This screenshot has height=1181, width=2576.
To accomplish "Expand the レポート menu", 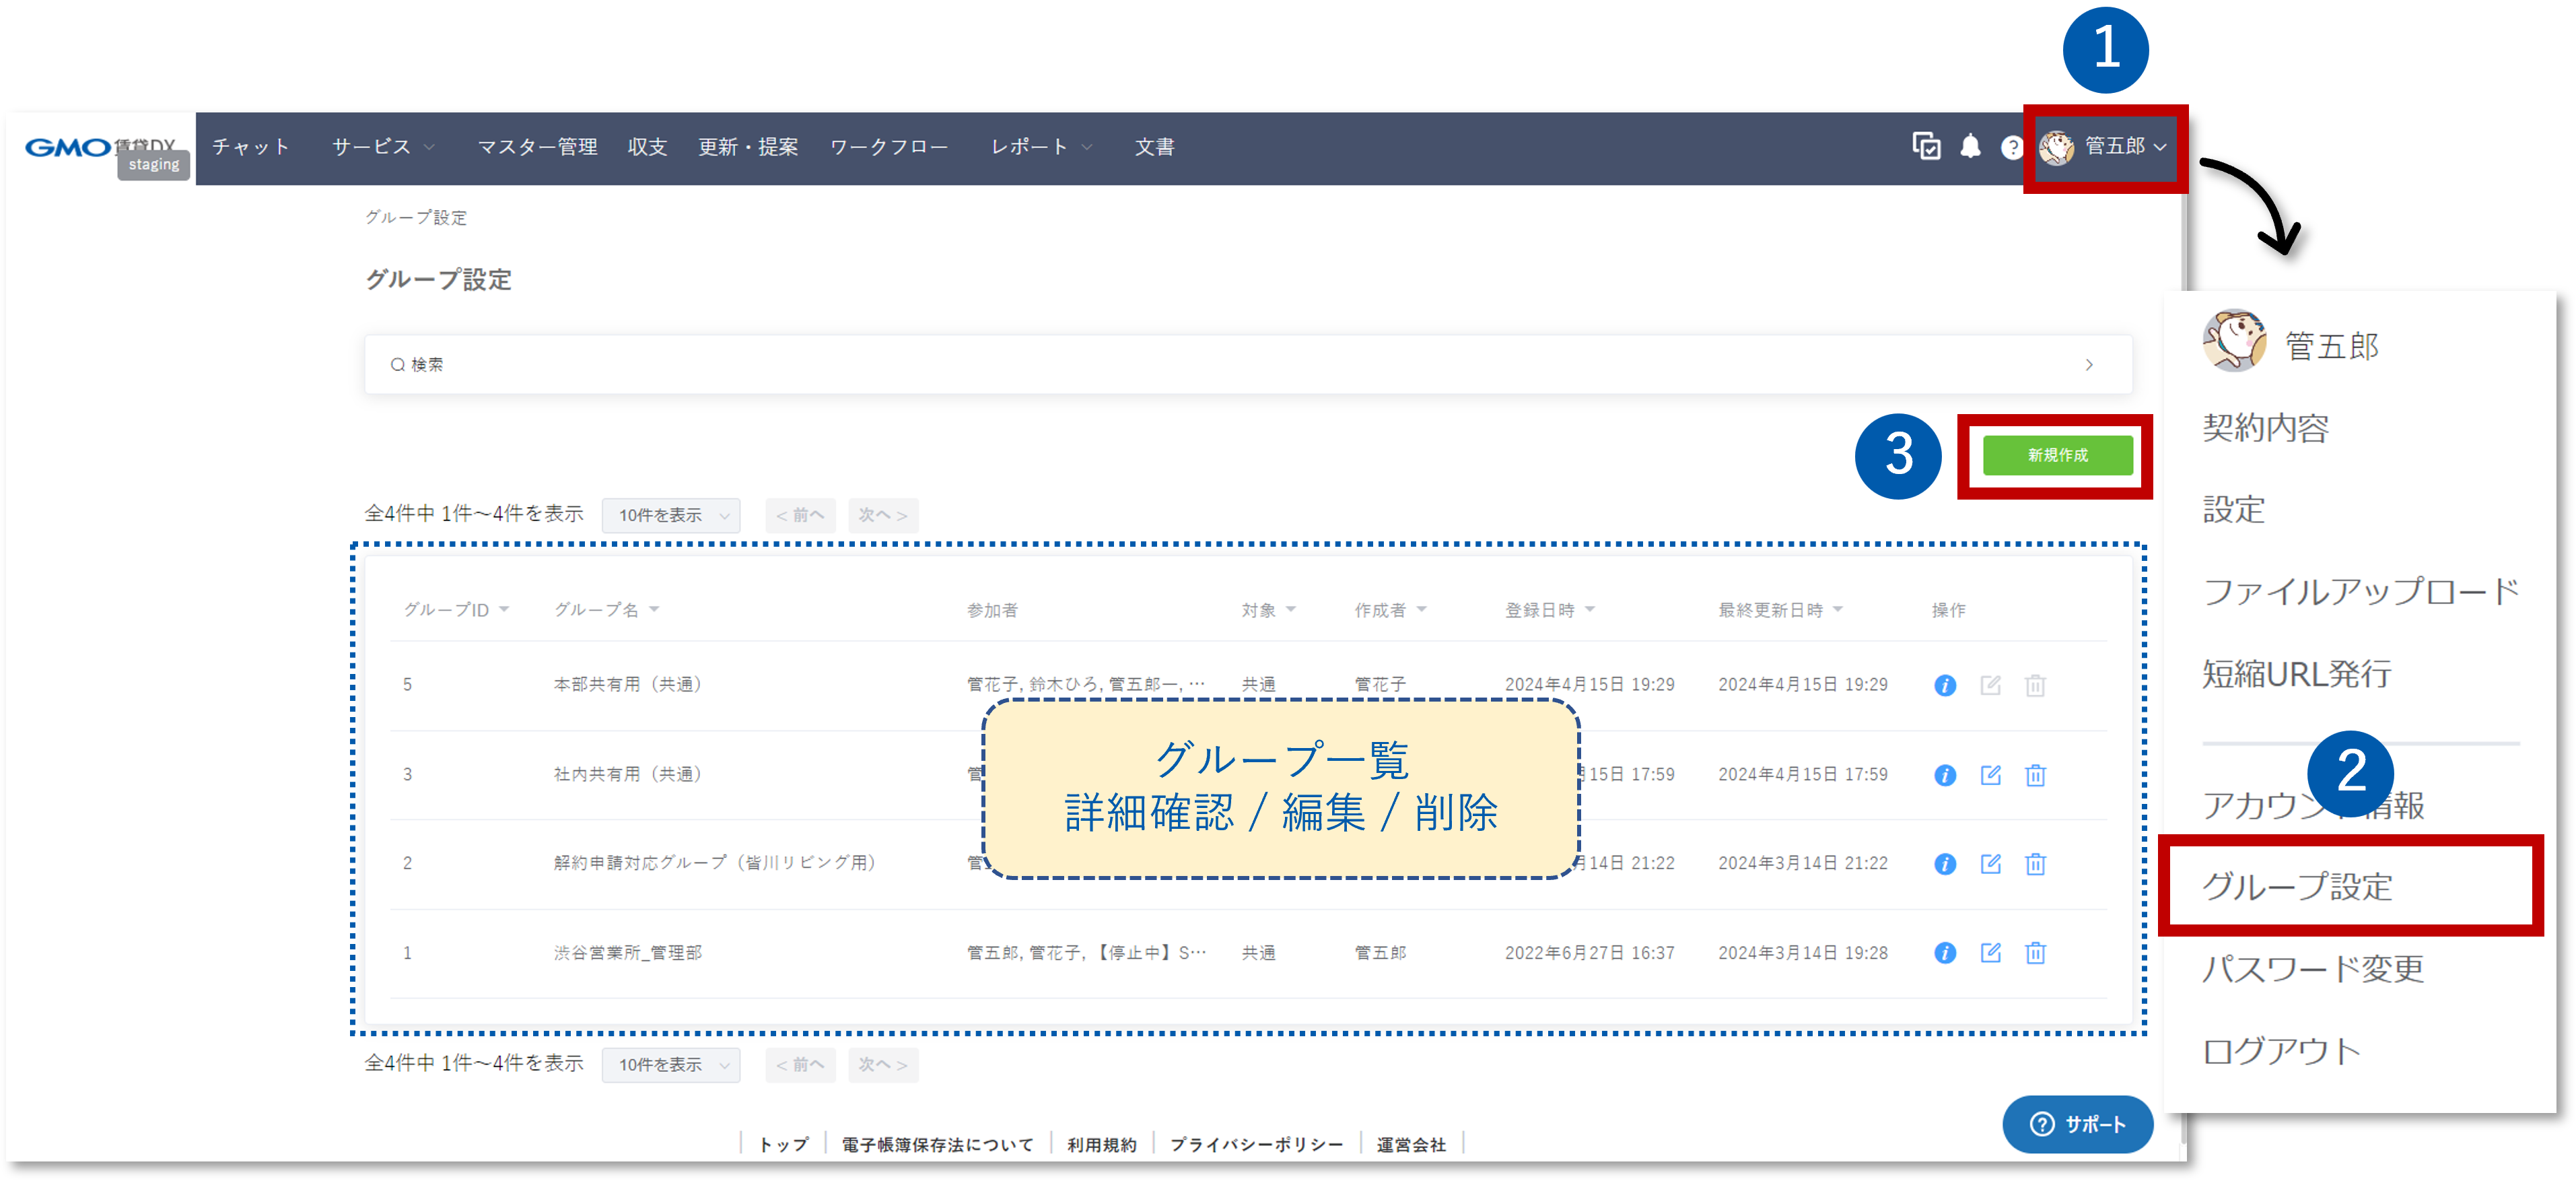I will [x=1041, y=147].
